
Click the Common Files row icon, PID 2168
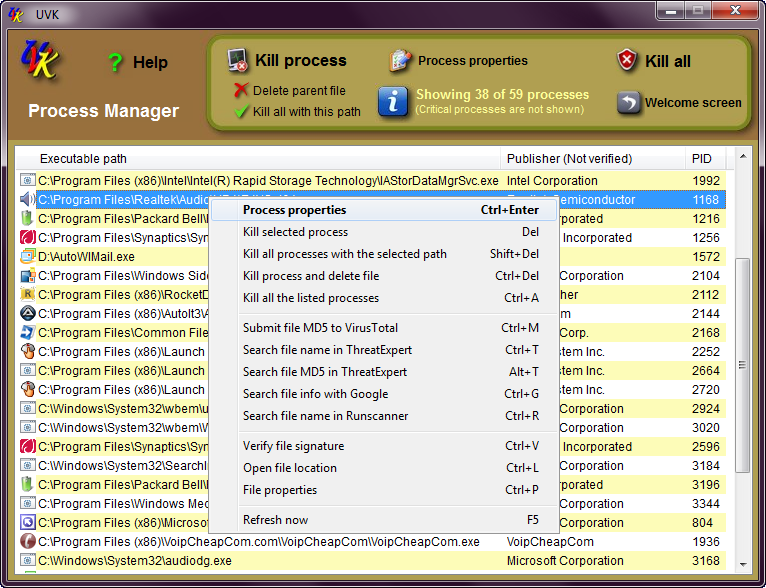[27, 333]
